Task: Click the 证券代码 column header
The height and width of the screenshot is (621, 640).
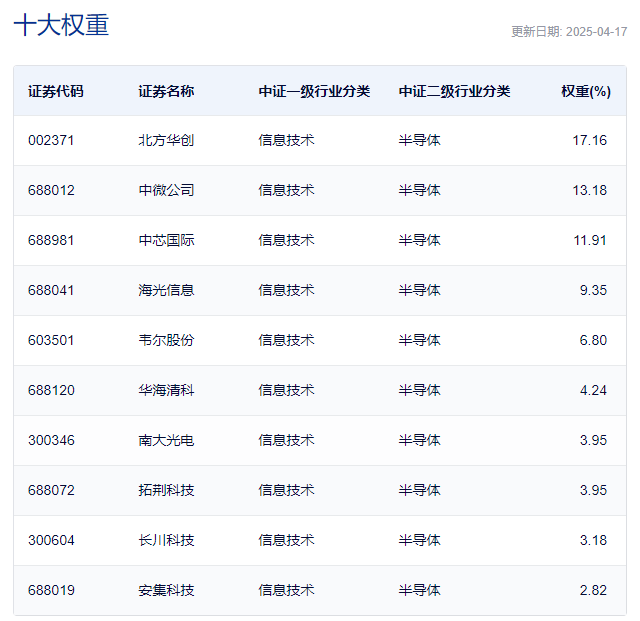Action: coord(56,91)
